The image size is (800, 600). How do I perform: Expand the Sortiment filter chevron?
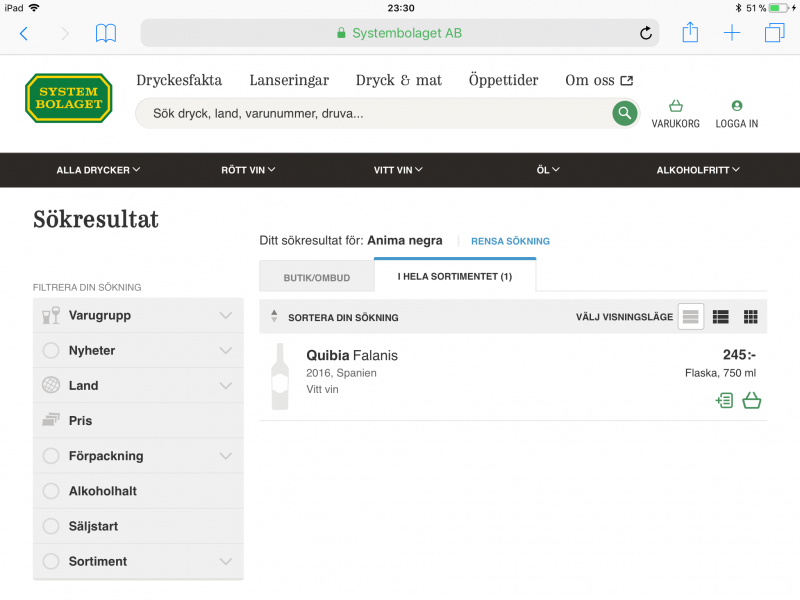(x=226, y=562)
